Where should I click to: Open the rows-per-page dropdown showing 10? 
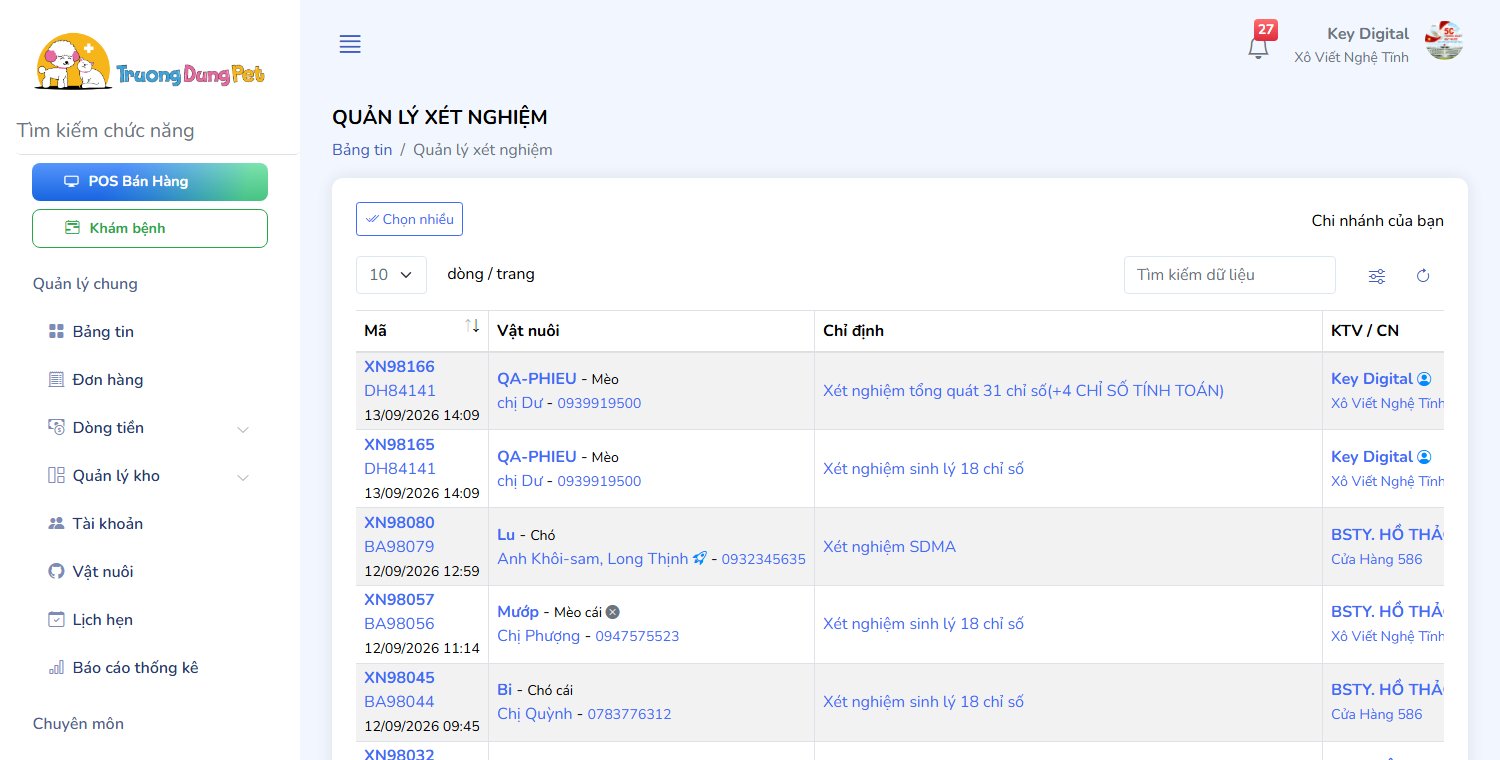(x=391, y=275)
